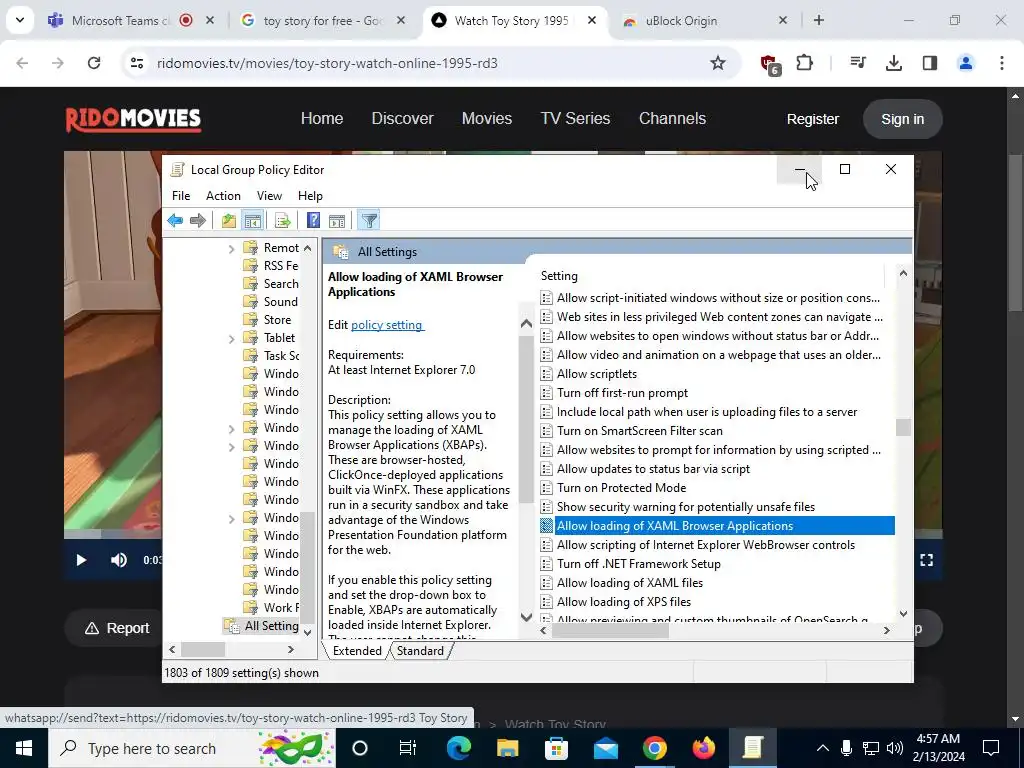Open the Discover page link
This screenshot has height=768, width=1024.
click(x=402, y=118)
